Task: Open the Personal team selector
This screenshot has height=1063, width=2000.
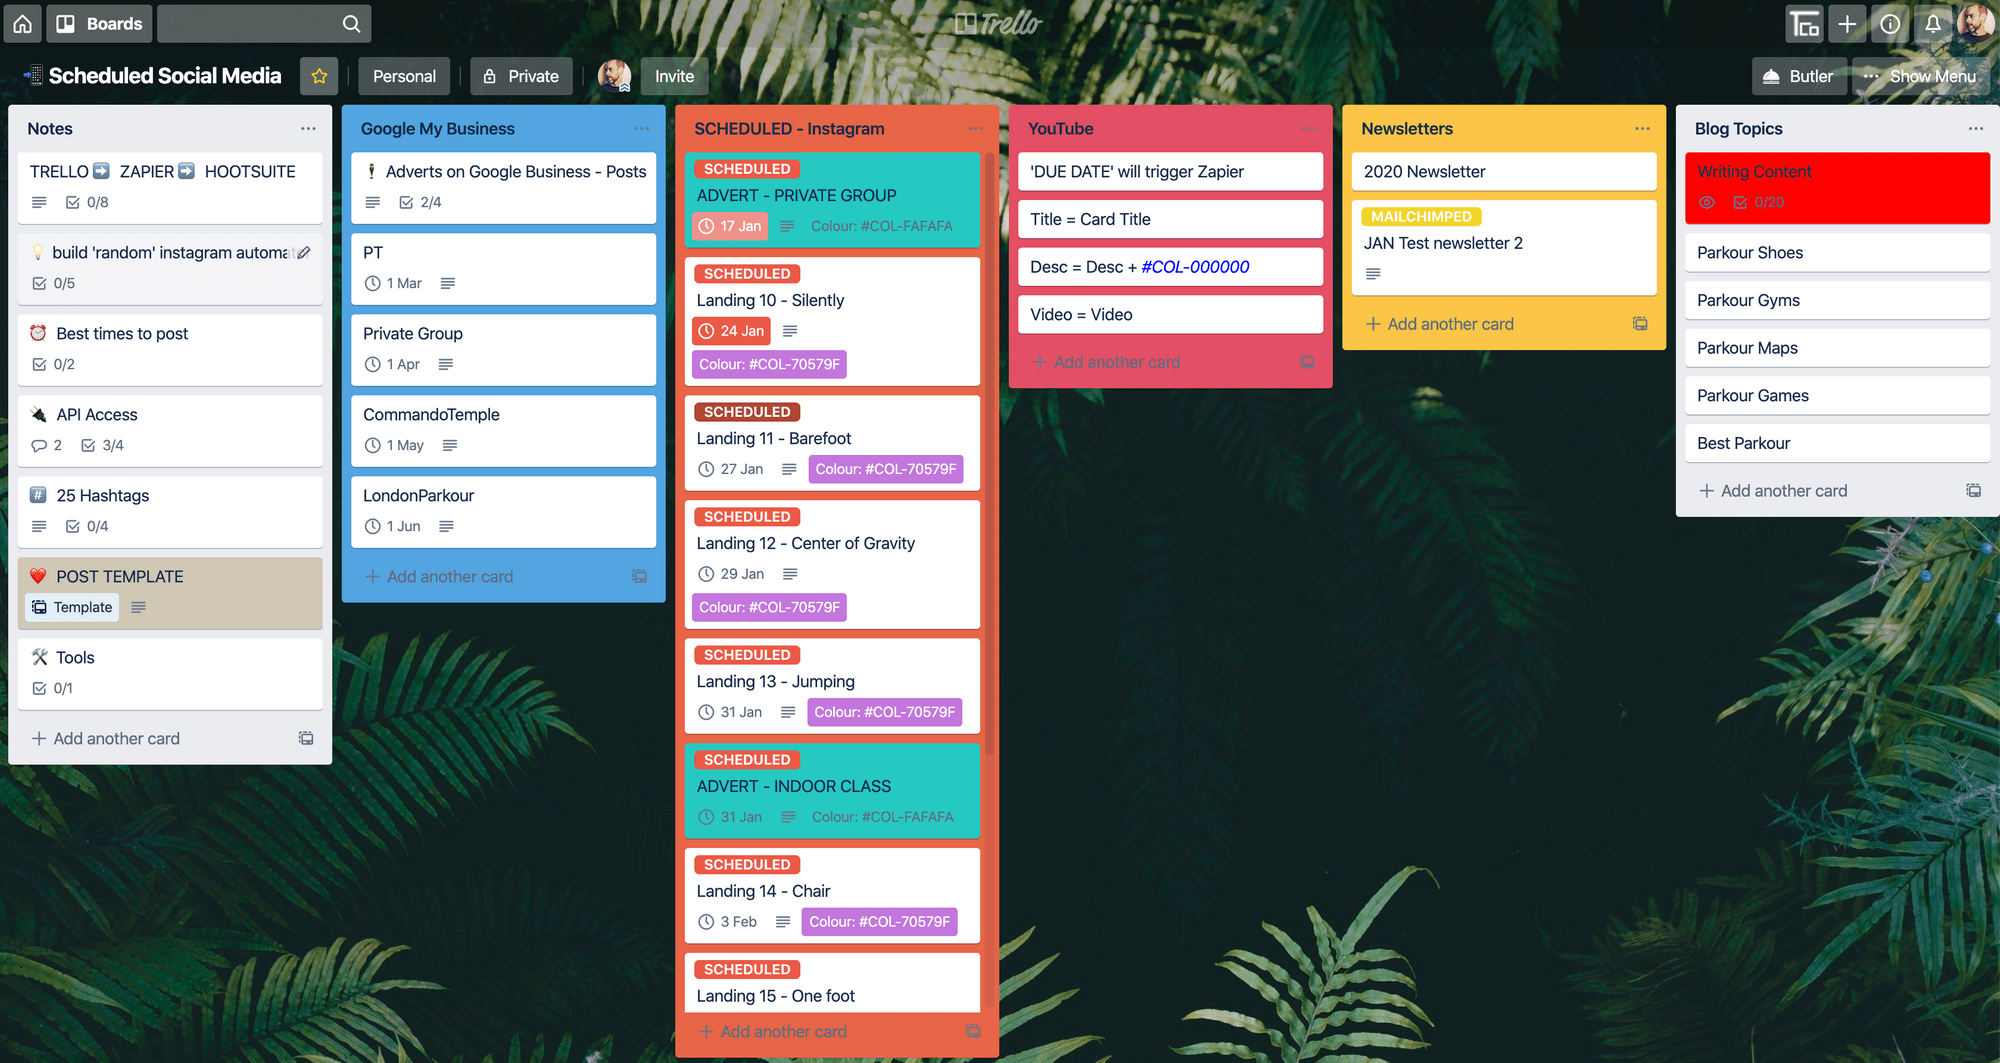Action: pyautogui.click(x=404, y=76)
